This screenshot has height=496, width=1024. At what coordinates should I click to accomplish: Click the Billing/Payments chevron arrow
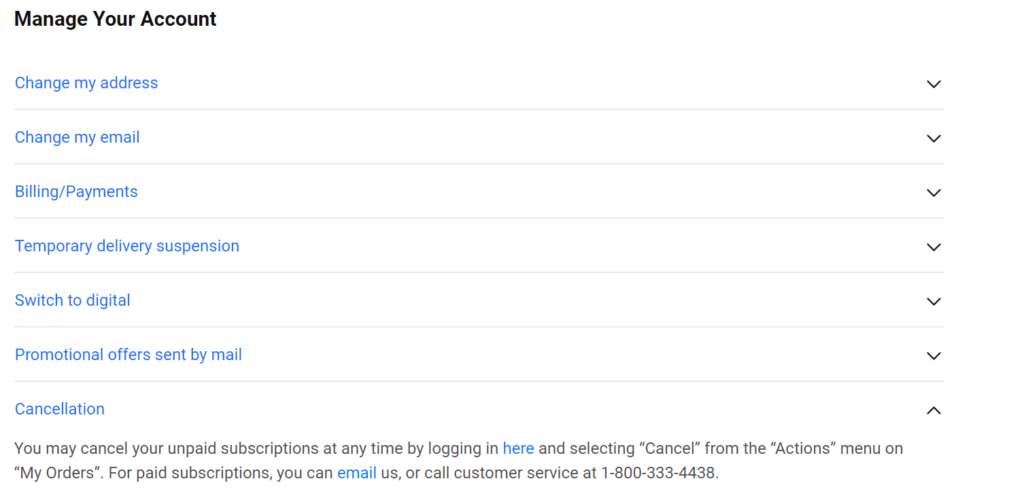[933, 192]
